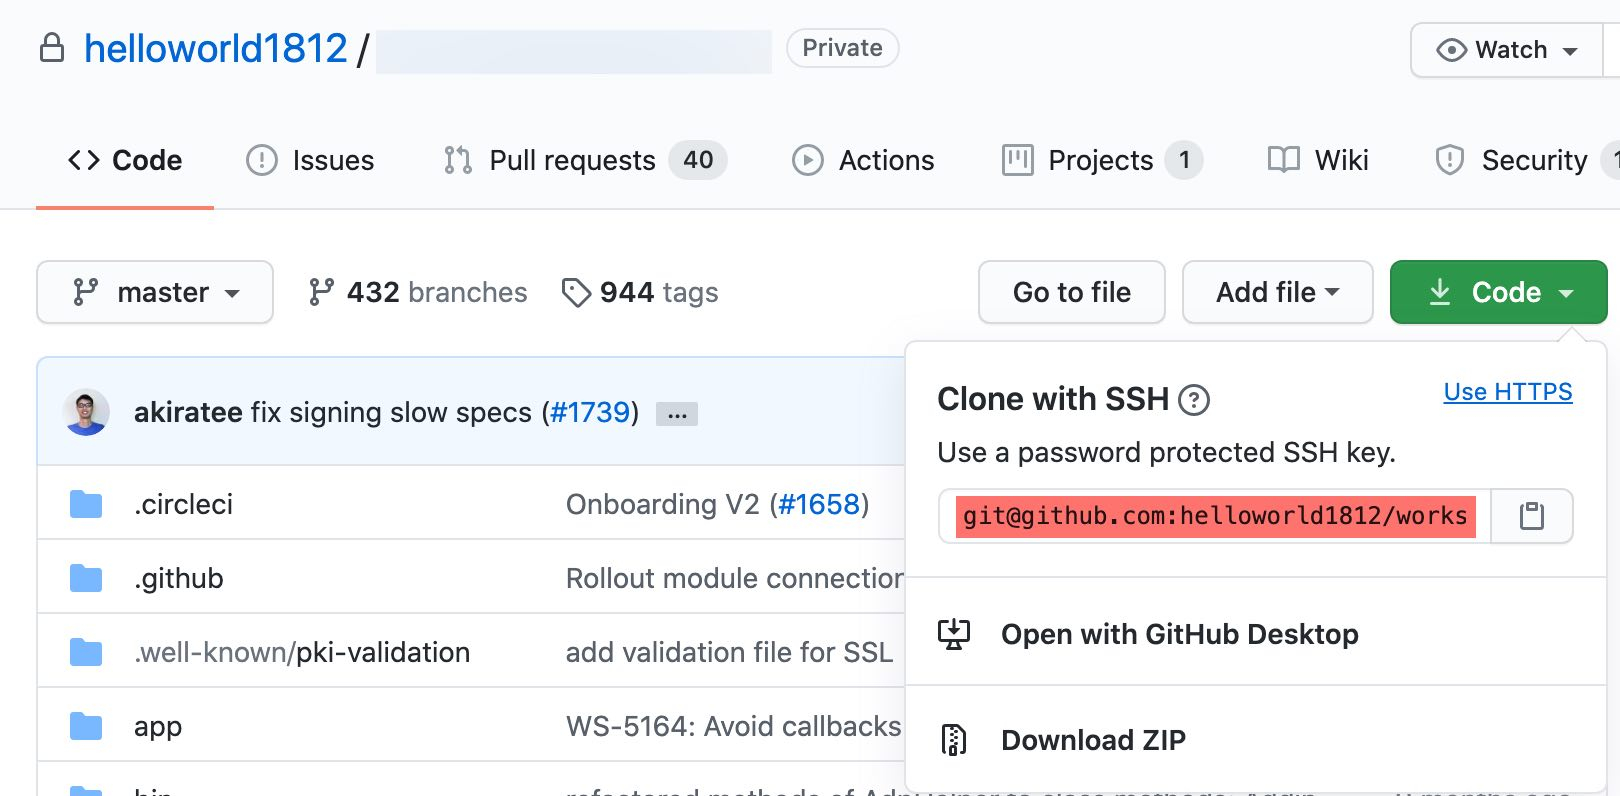Screen dimensions: 1620x796
Task: Click the ZIP file icon
Action: coord(954,740)
